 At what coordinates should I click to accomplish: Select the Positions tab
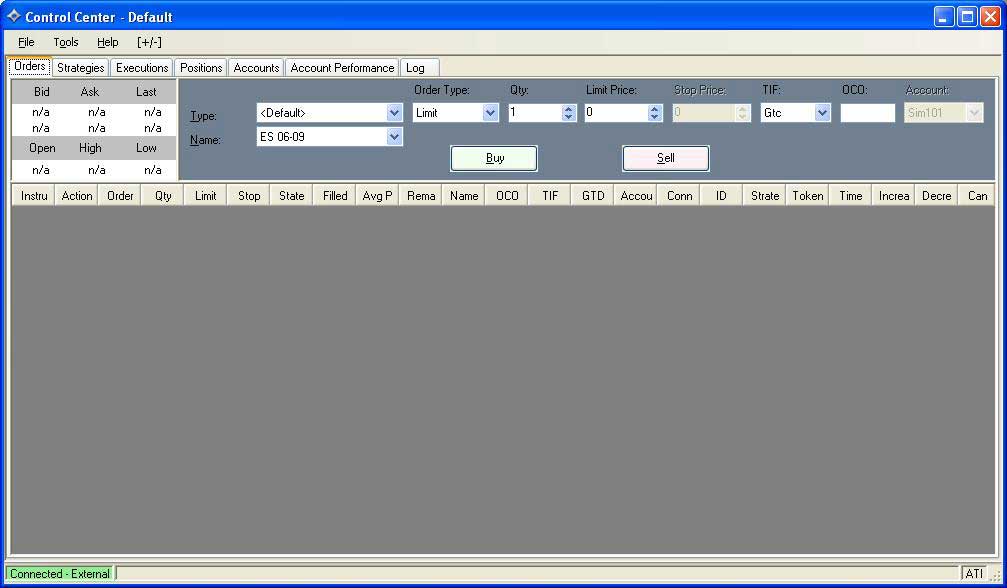(201, 68)
